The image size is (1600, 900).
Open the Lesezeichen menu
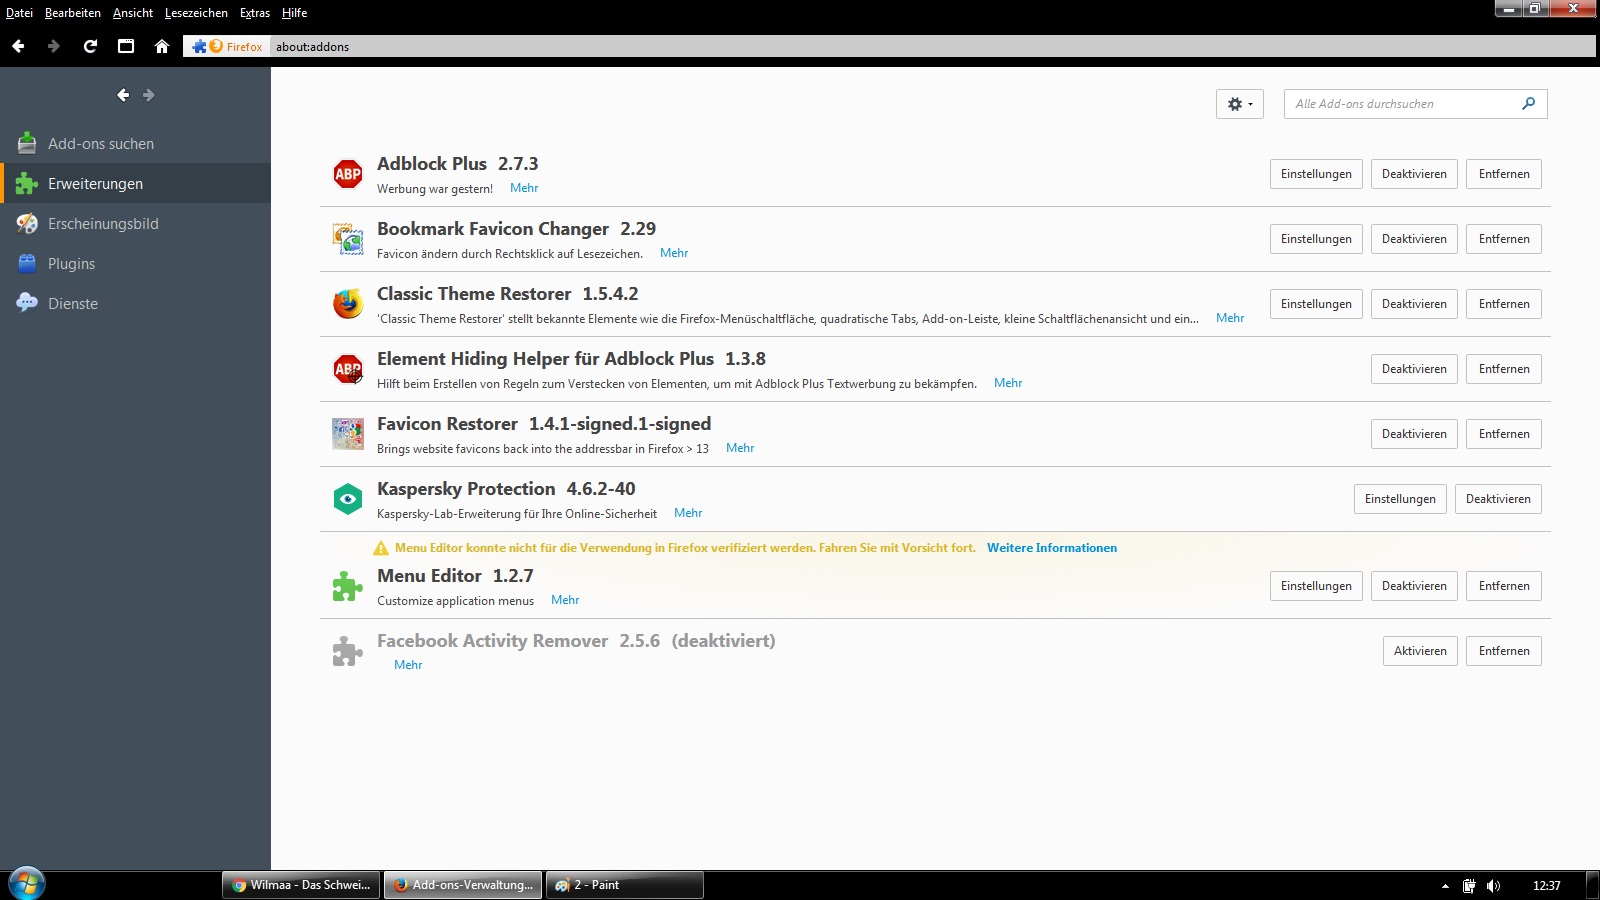(196, 13)
